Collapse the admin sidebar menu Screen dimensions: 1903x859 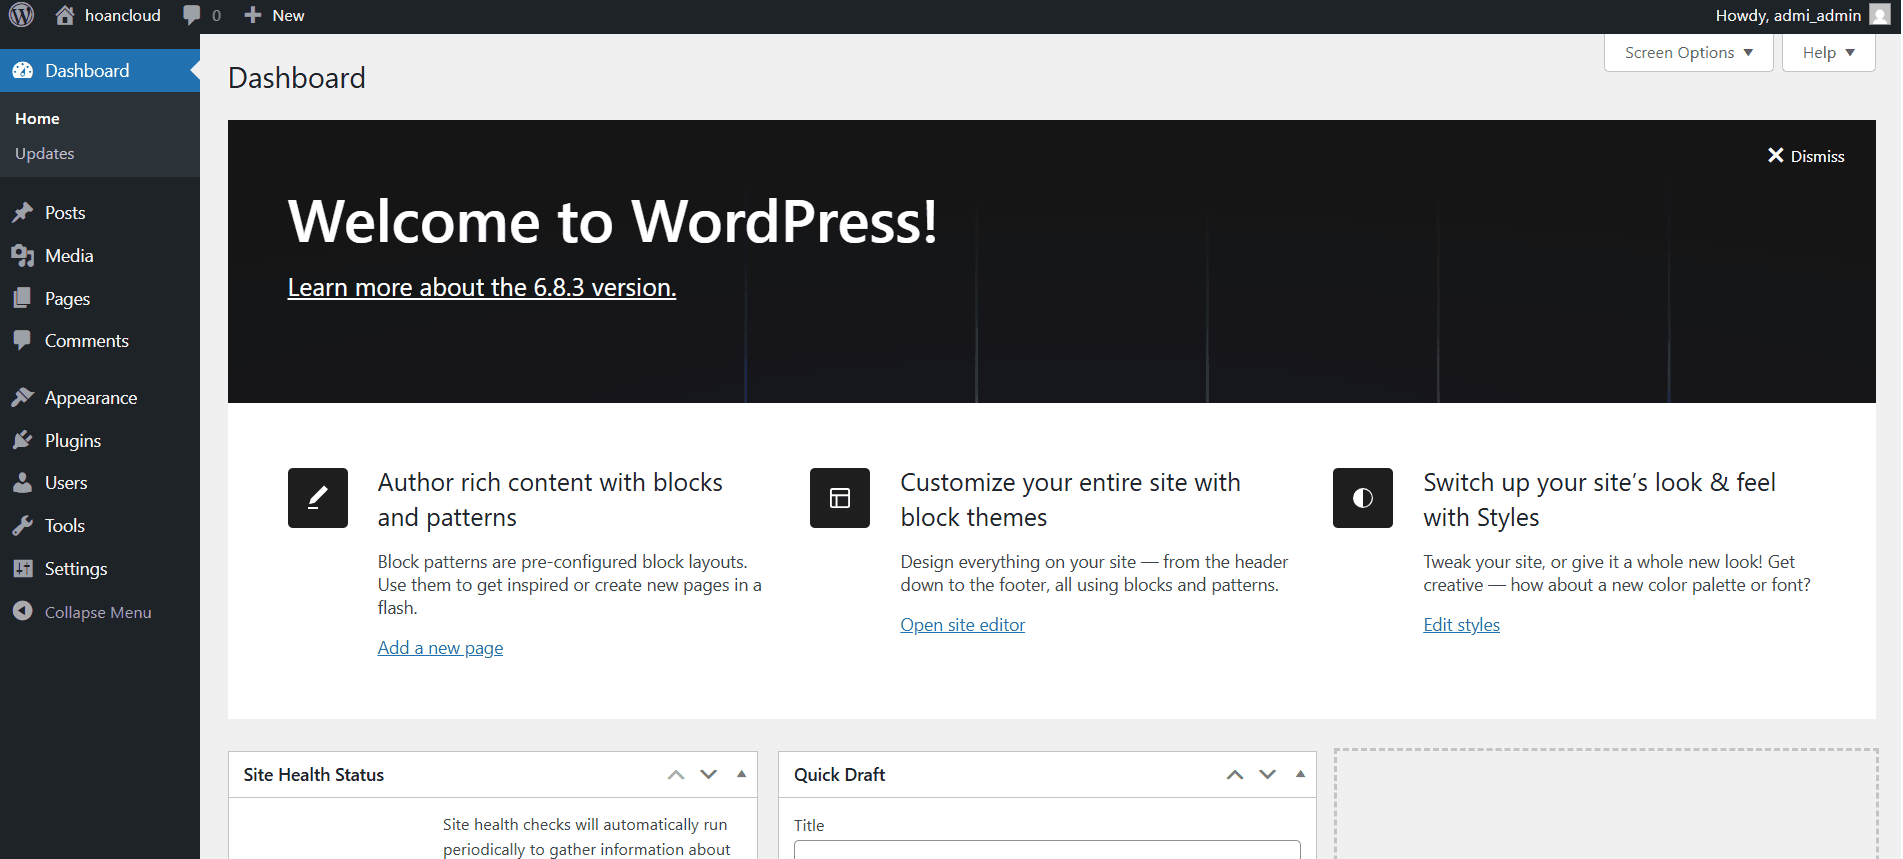pos(82,612)
